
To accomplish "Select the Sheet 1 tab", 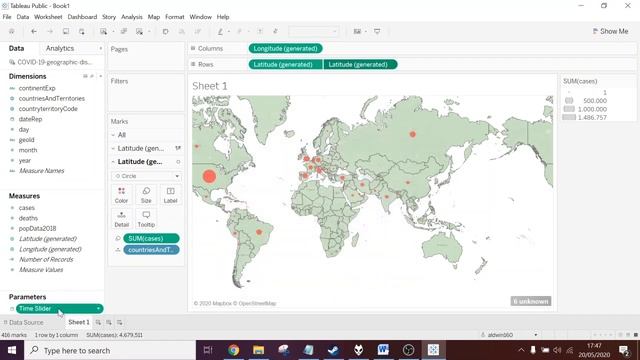I will point(79,322).
